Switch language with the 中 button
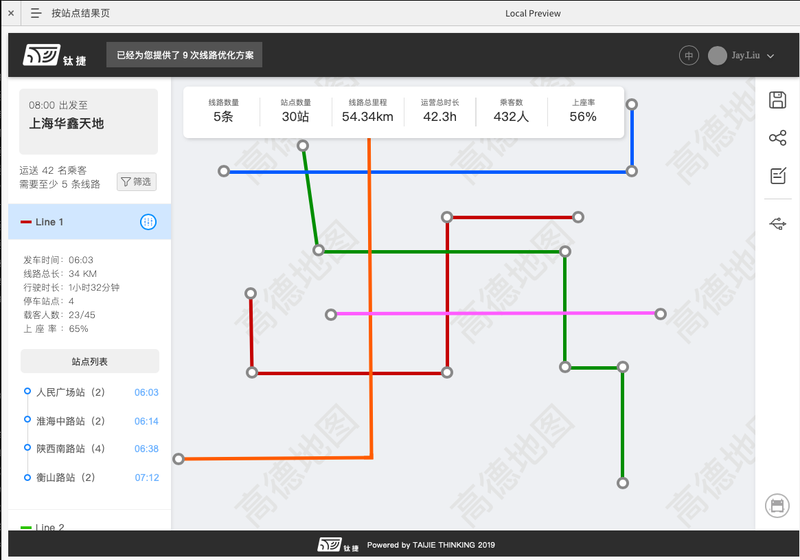Image resolution: width=800 pixels, height=560 pixels. (x=689, y=56)
